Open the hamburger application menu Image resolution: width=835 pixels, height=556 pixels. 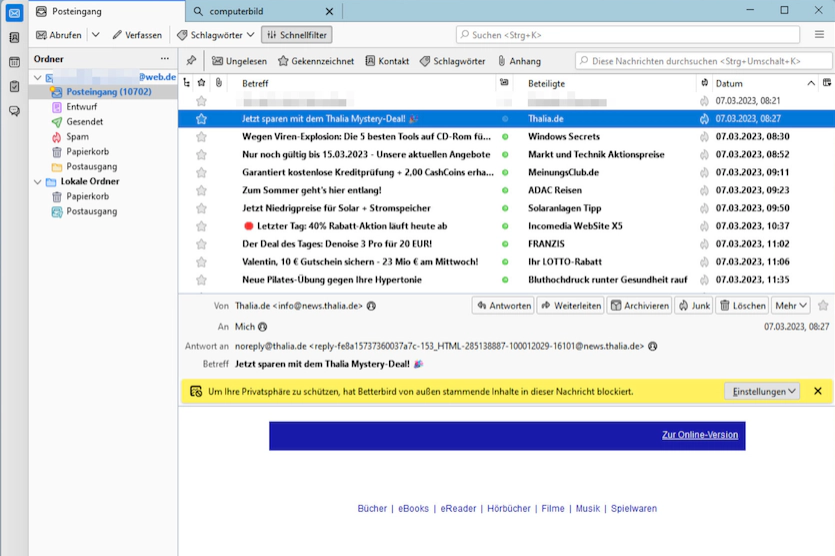pos(819,35)
